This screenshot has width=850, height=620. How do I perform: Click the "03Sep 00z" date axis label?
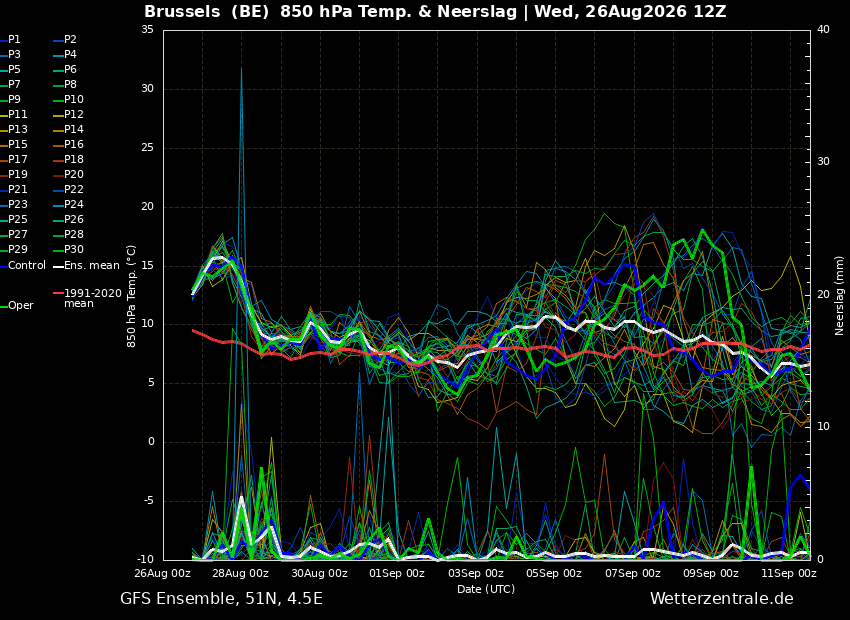tap(476, 573)
